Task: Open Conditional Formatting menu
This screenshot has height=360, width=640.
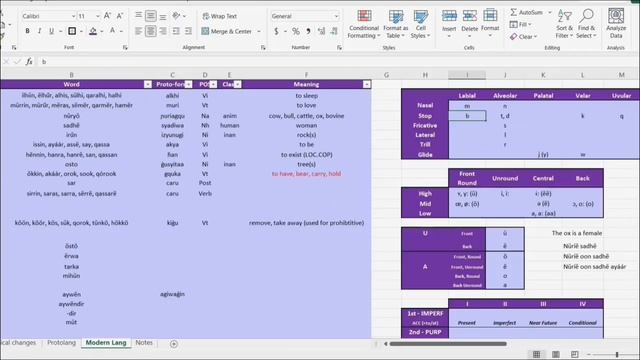Action: coord(364,24)
